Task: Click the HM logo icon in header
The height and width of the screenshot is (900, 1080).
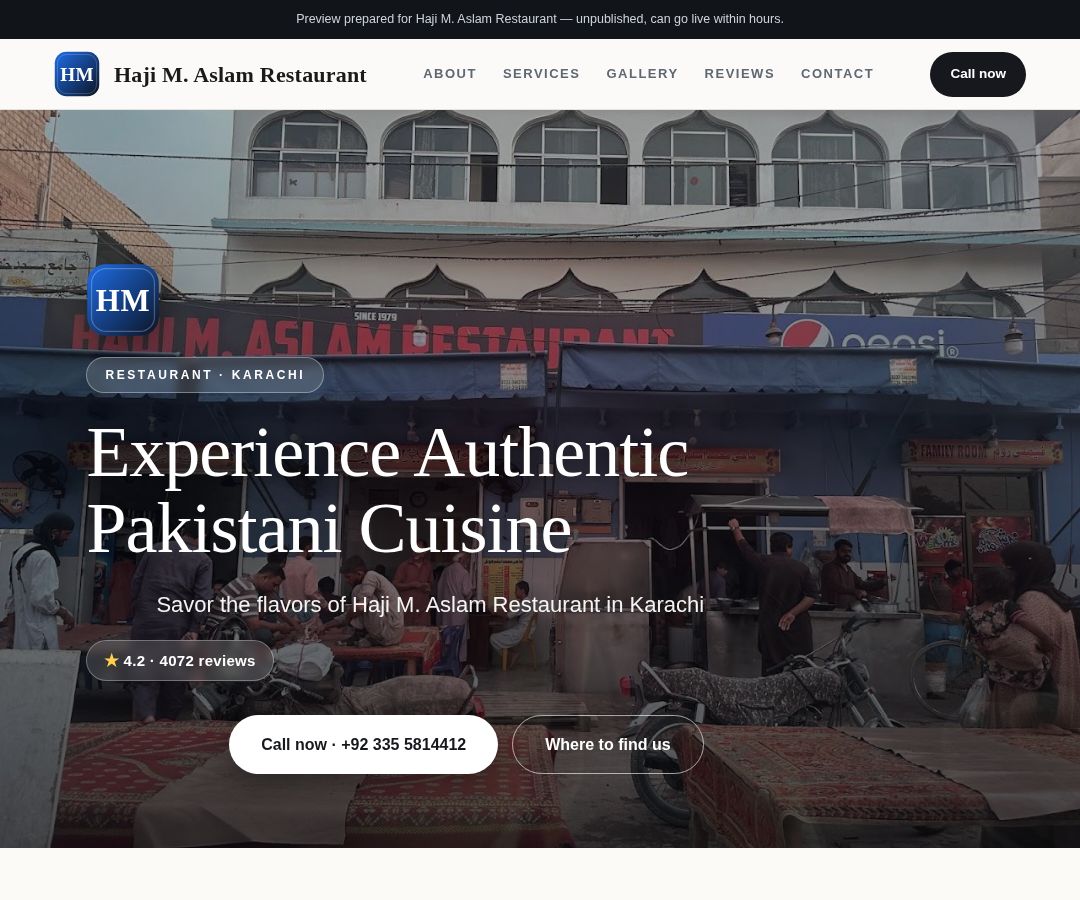Action: click(x=77, y=74)
